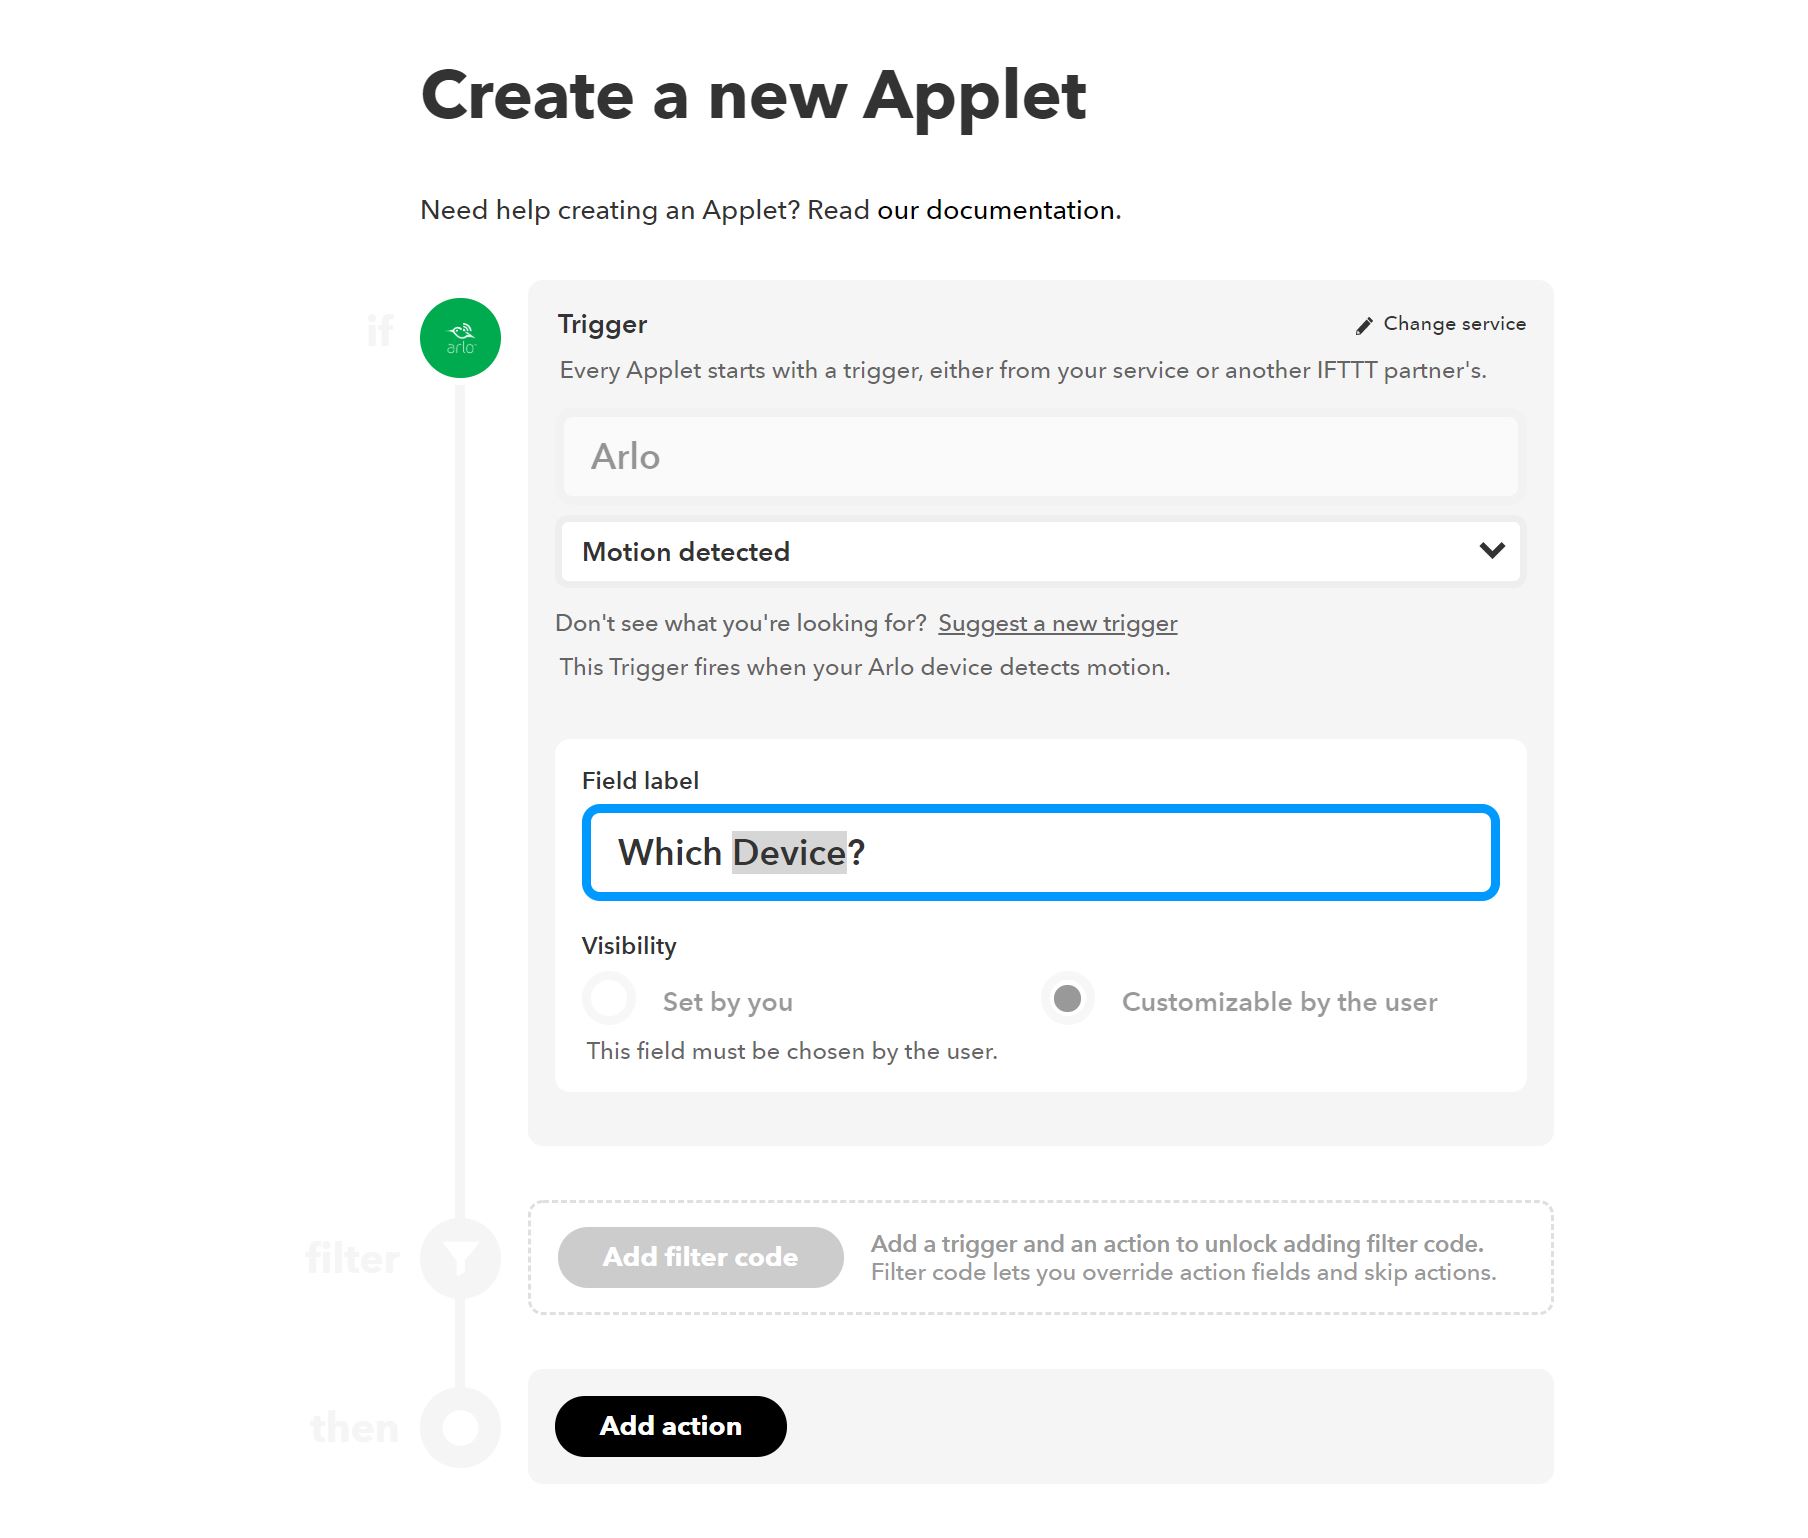
Task: Click the 'Which Device?' field label input
Action: 1040,852
